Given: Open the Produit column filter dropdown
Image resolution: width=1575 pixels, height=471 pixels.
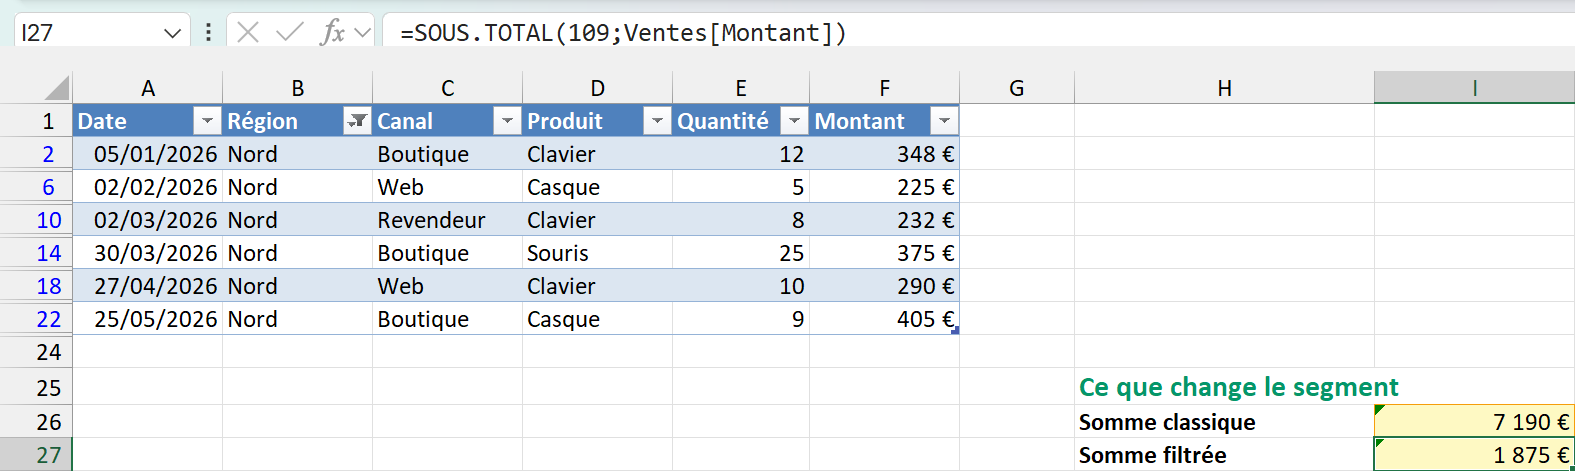Looking at the screenshot, I should coord(657,121).
